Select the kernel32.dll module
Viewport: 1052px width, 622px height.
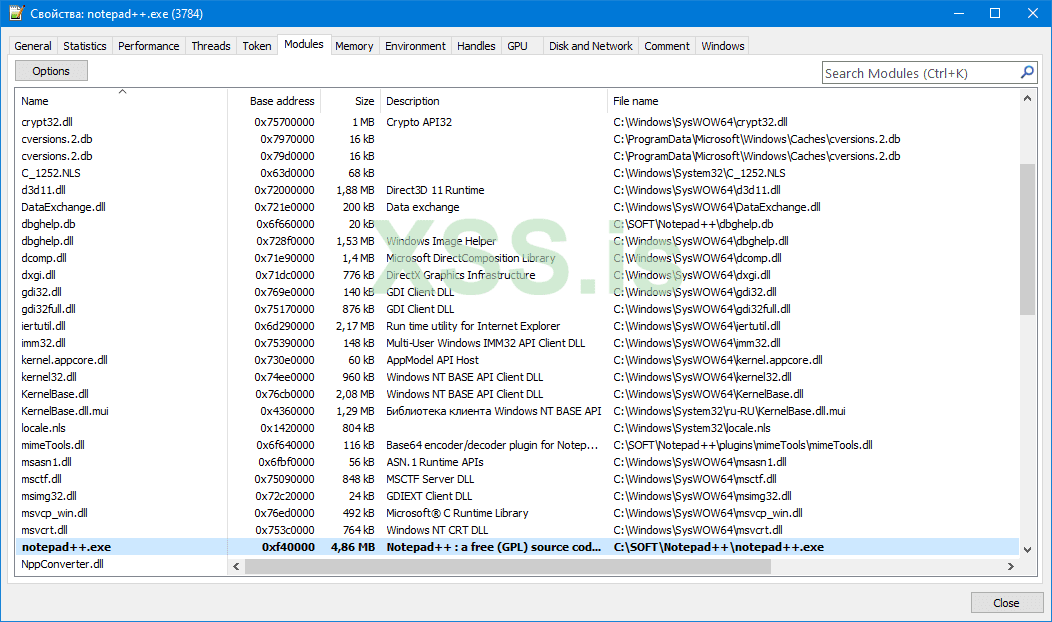click(x=517, y=377)
